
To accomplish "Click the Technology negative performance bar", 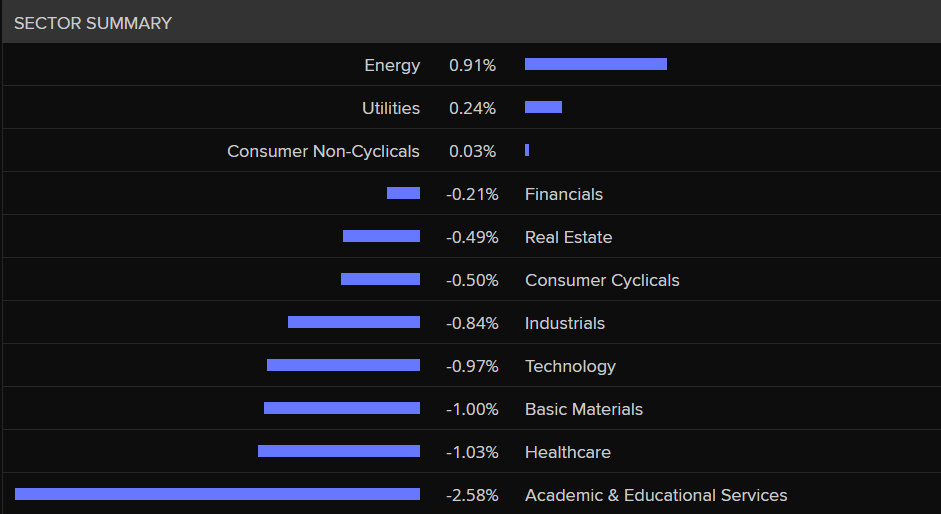I will pyautogui.click(x=343, y=365).
